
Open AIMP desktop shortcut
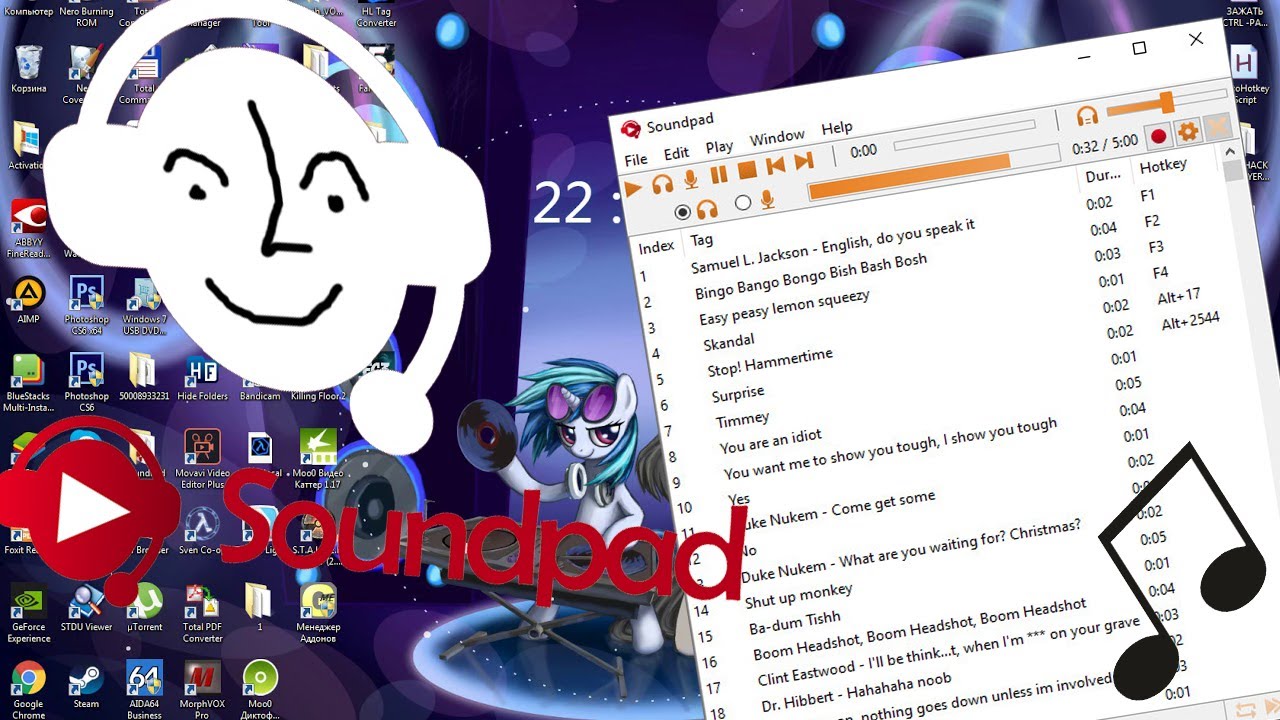click(x=28, y=301)
